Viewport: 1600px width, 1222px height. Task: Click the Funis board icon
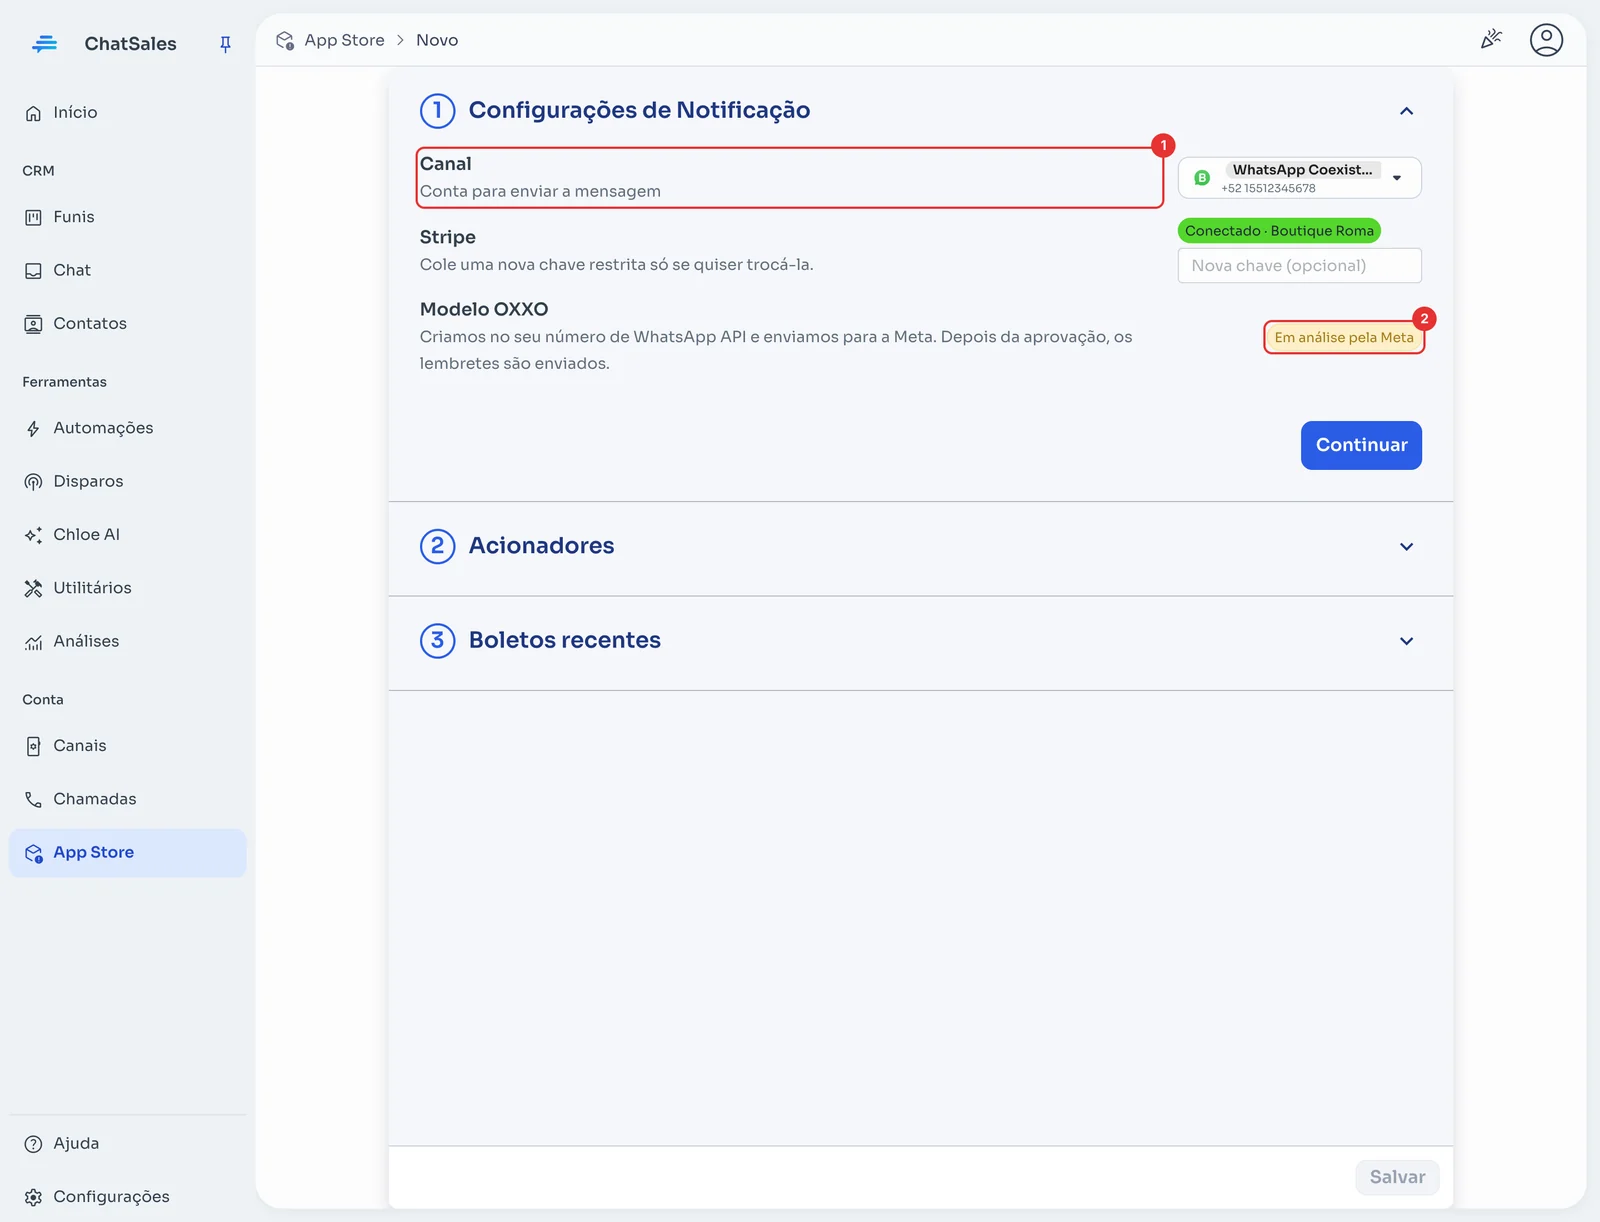[33, 217]
